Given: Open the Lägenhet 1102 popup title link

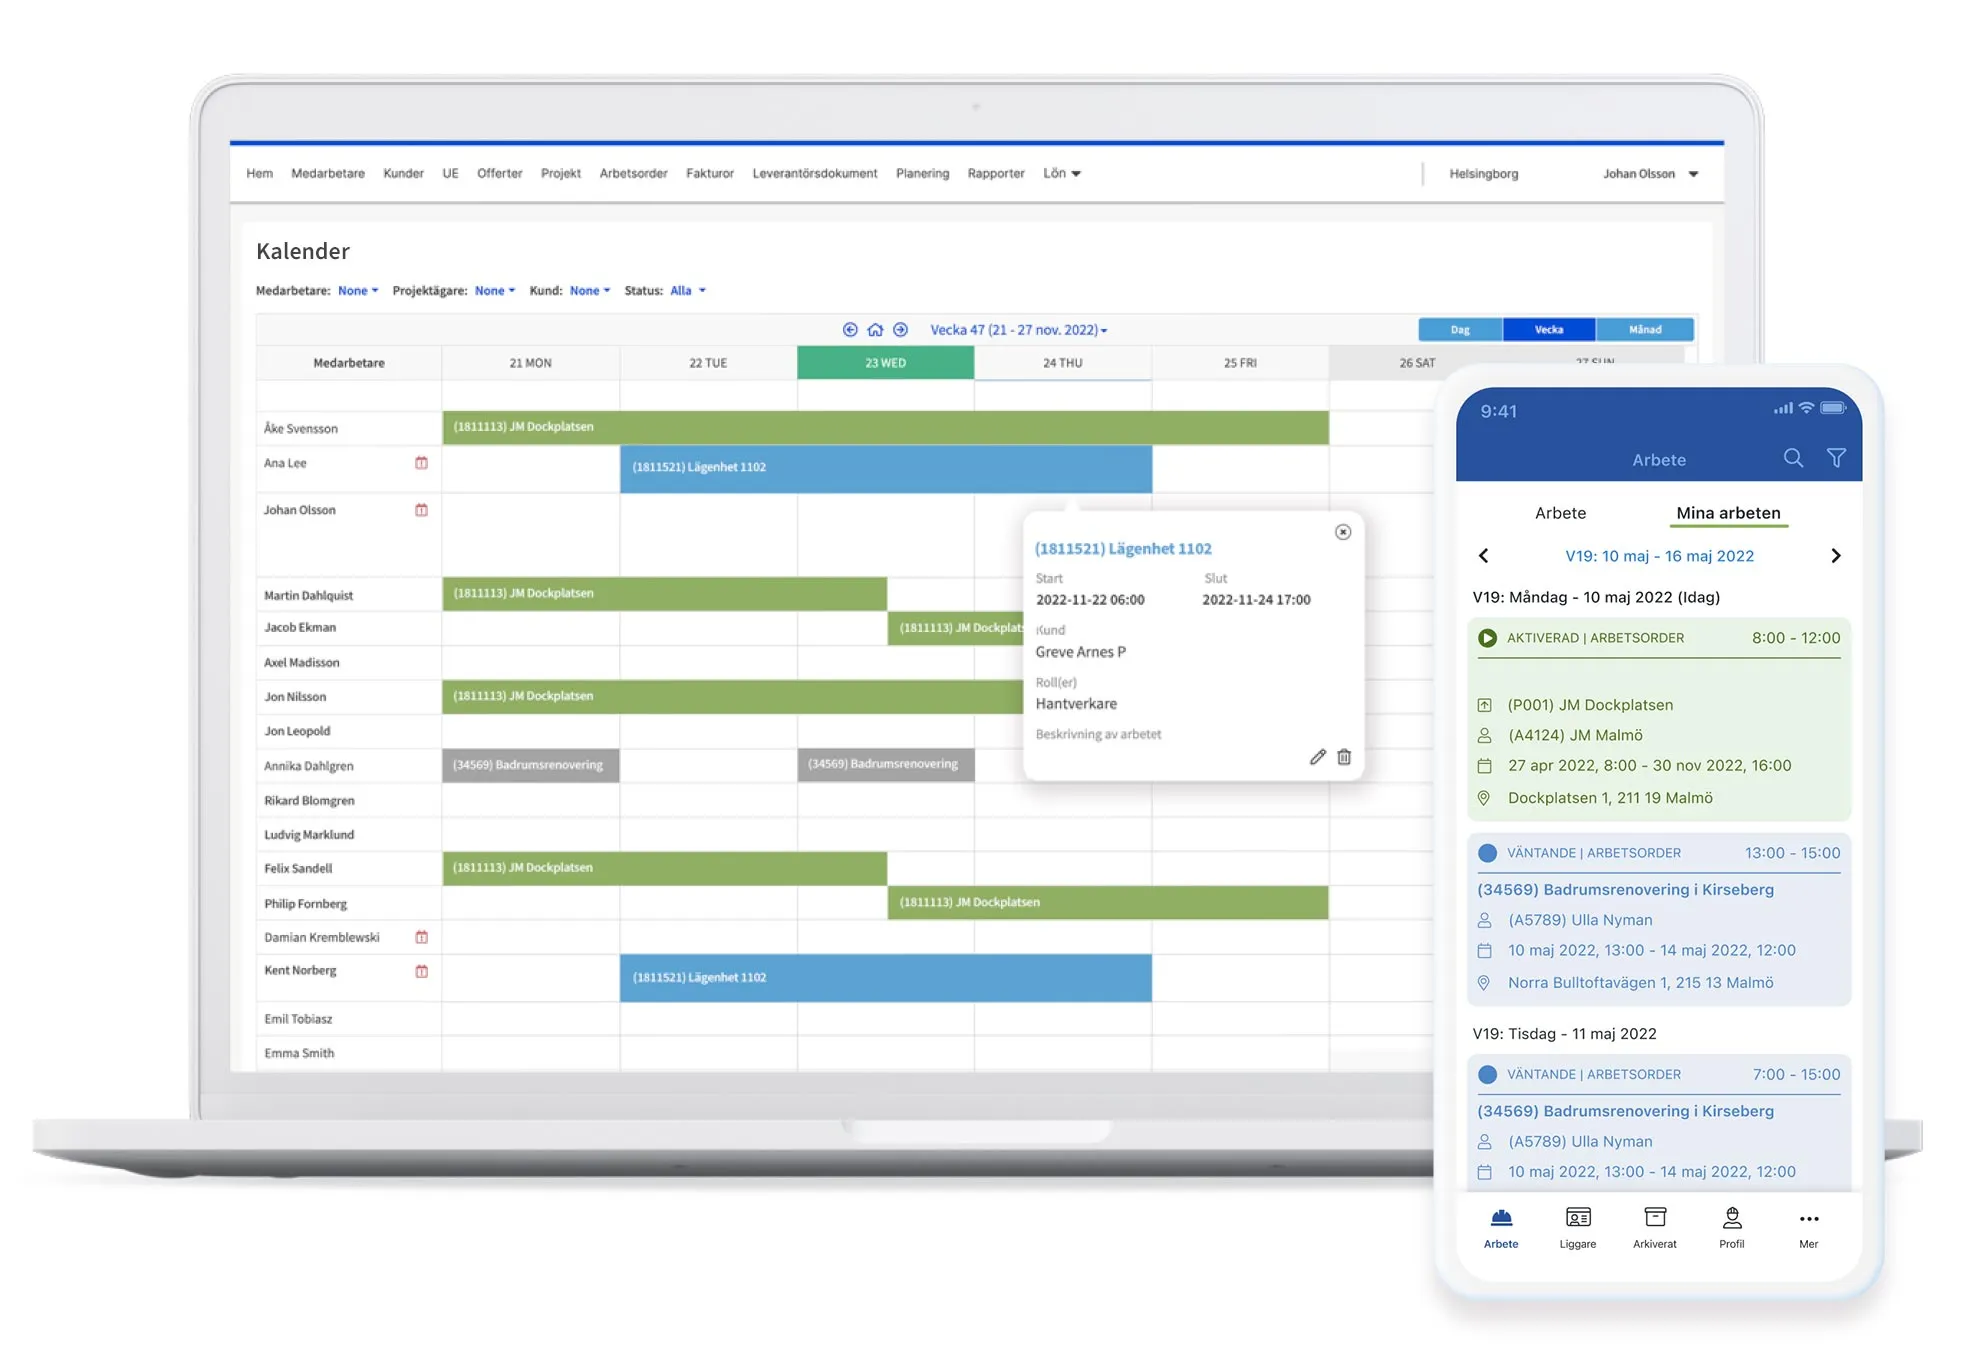Looking at the screenshot, I should pyautogui.click(x=1123, y=549).
